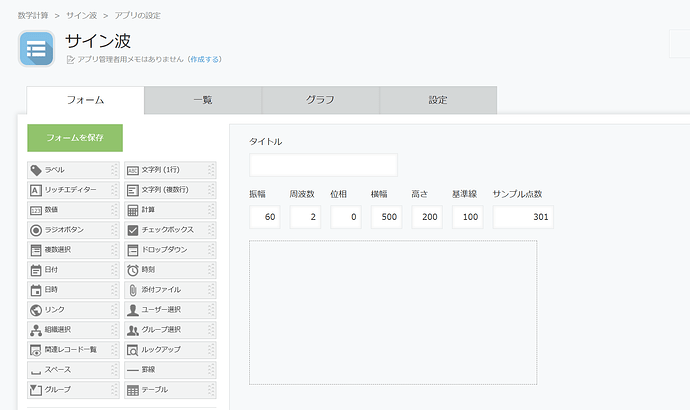The image size is (690, 410).
Task: Select the 文字列 (複数行) icon
Action: (x=133, y=190)
